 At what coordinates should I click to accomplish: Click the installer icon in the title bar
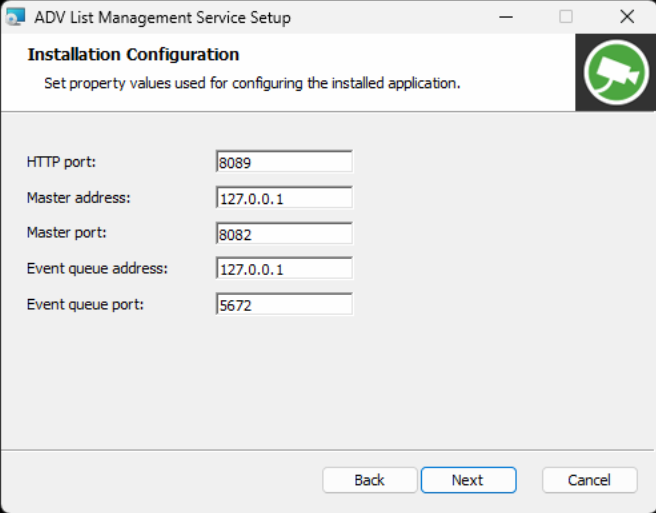(15, 17)
